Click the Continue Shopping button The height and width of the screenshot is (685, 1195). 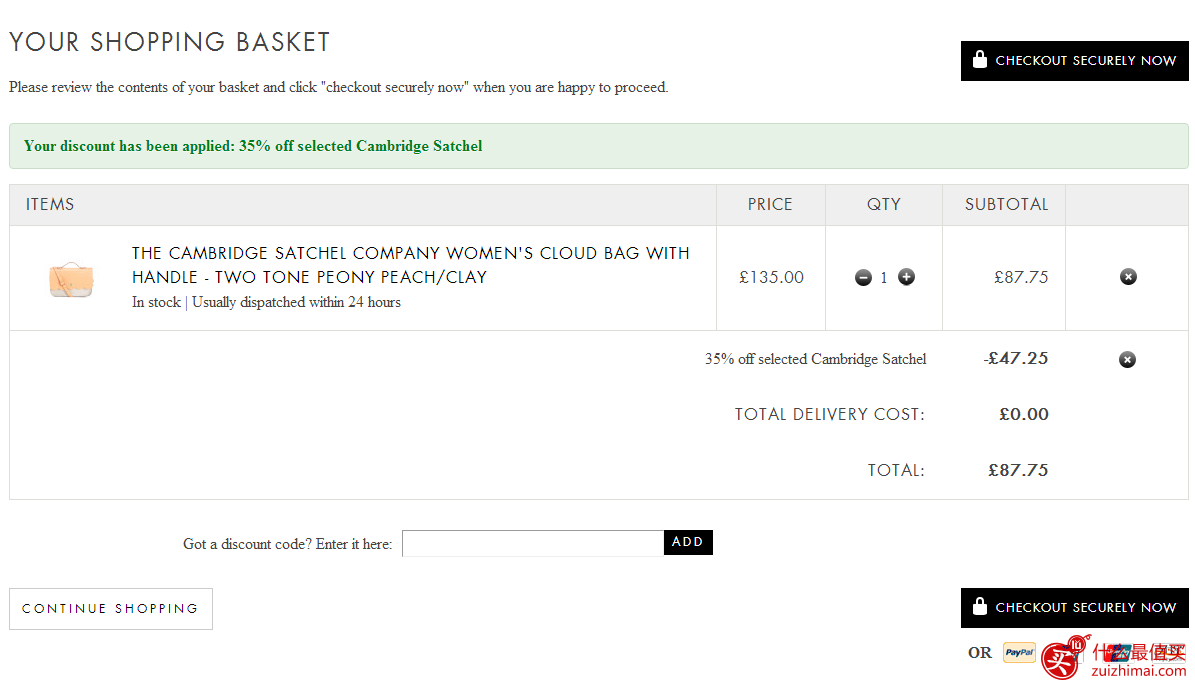(x=111, y=609)
